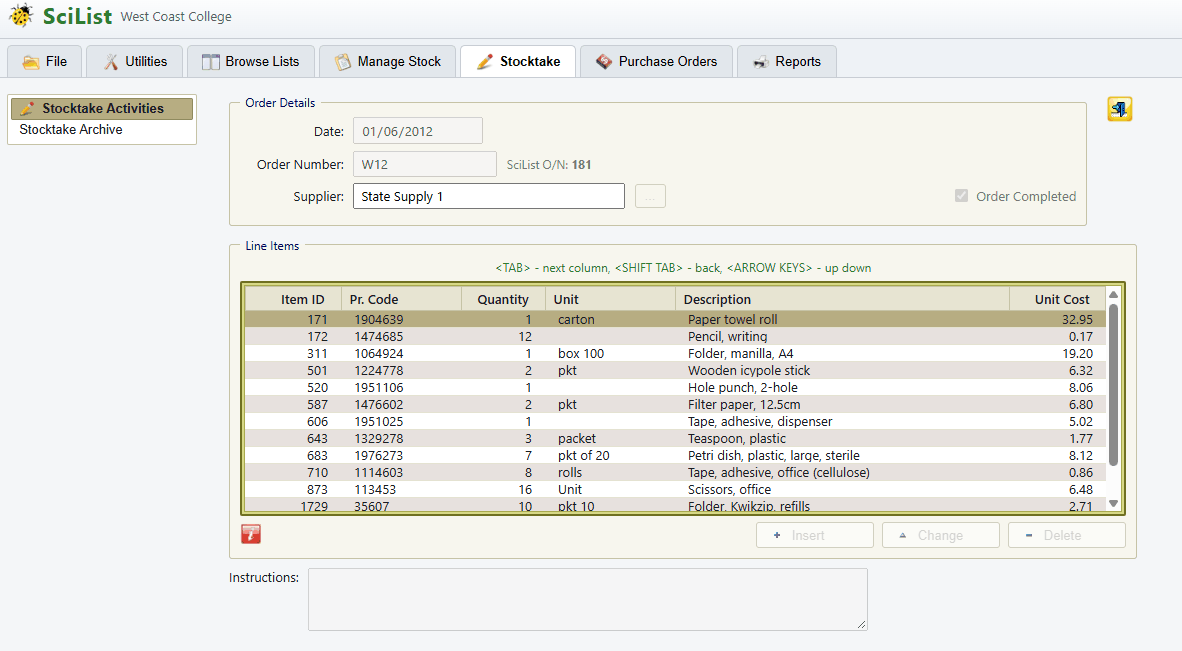
Task: Select the Filter paper, 12.5cm row
Action: [x=675, y=405]
